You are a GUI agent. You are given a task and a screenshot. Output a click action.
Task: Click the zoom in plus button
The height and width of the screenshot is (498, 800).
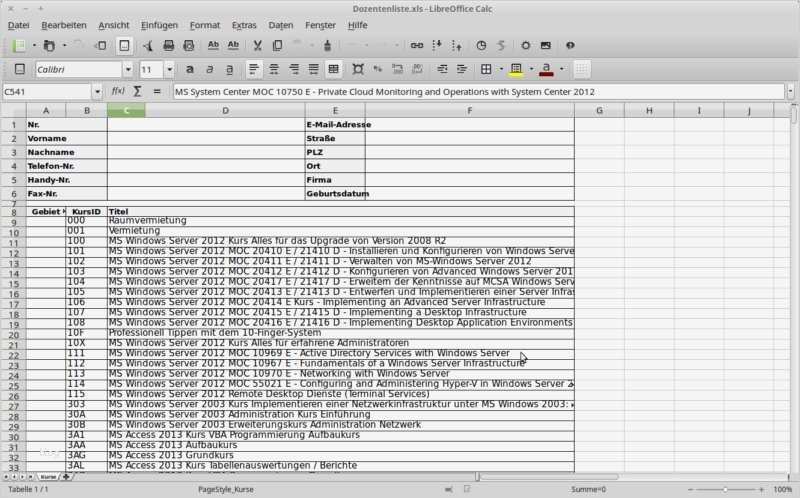click(x=761, y=490)
